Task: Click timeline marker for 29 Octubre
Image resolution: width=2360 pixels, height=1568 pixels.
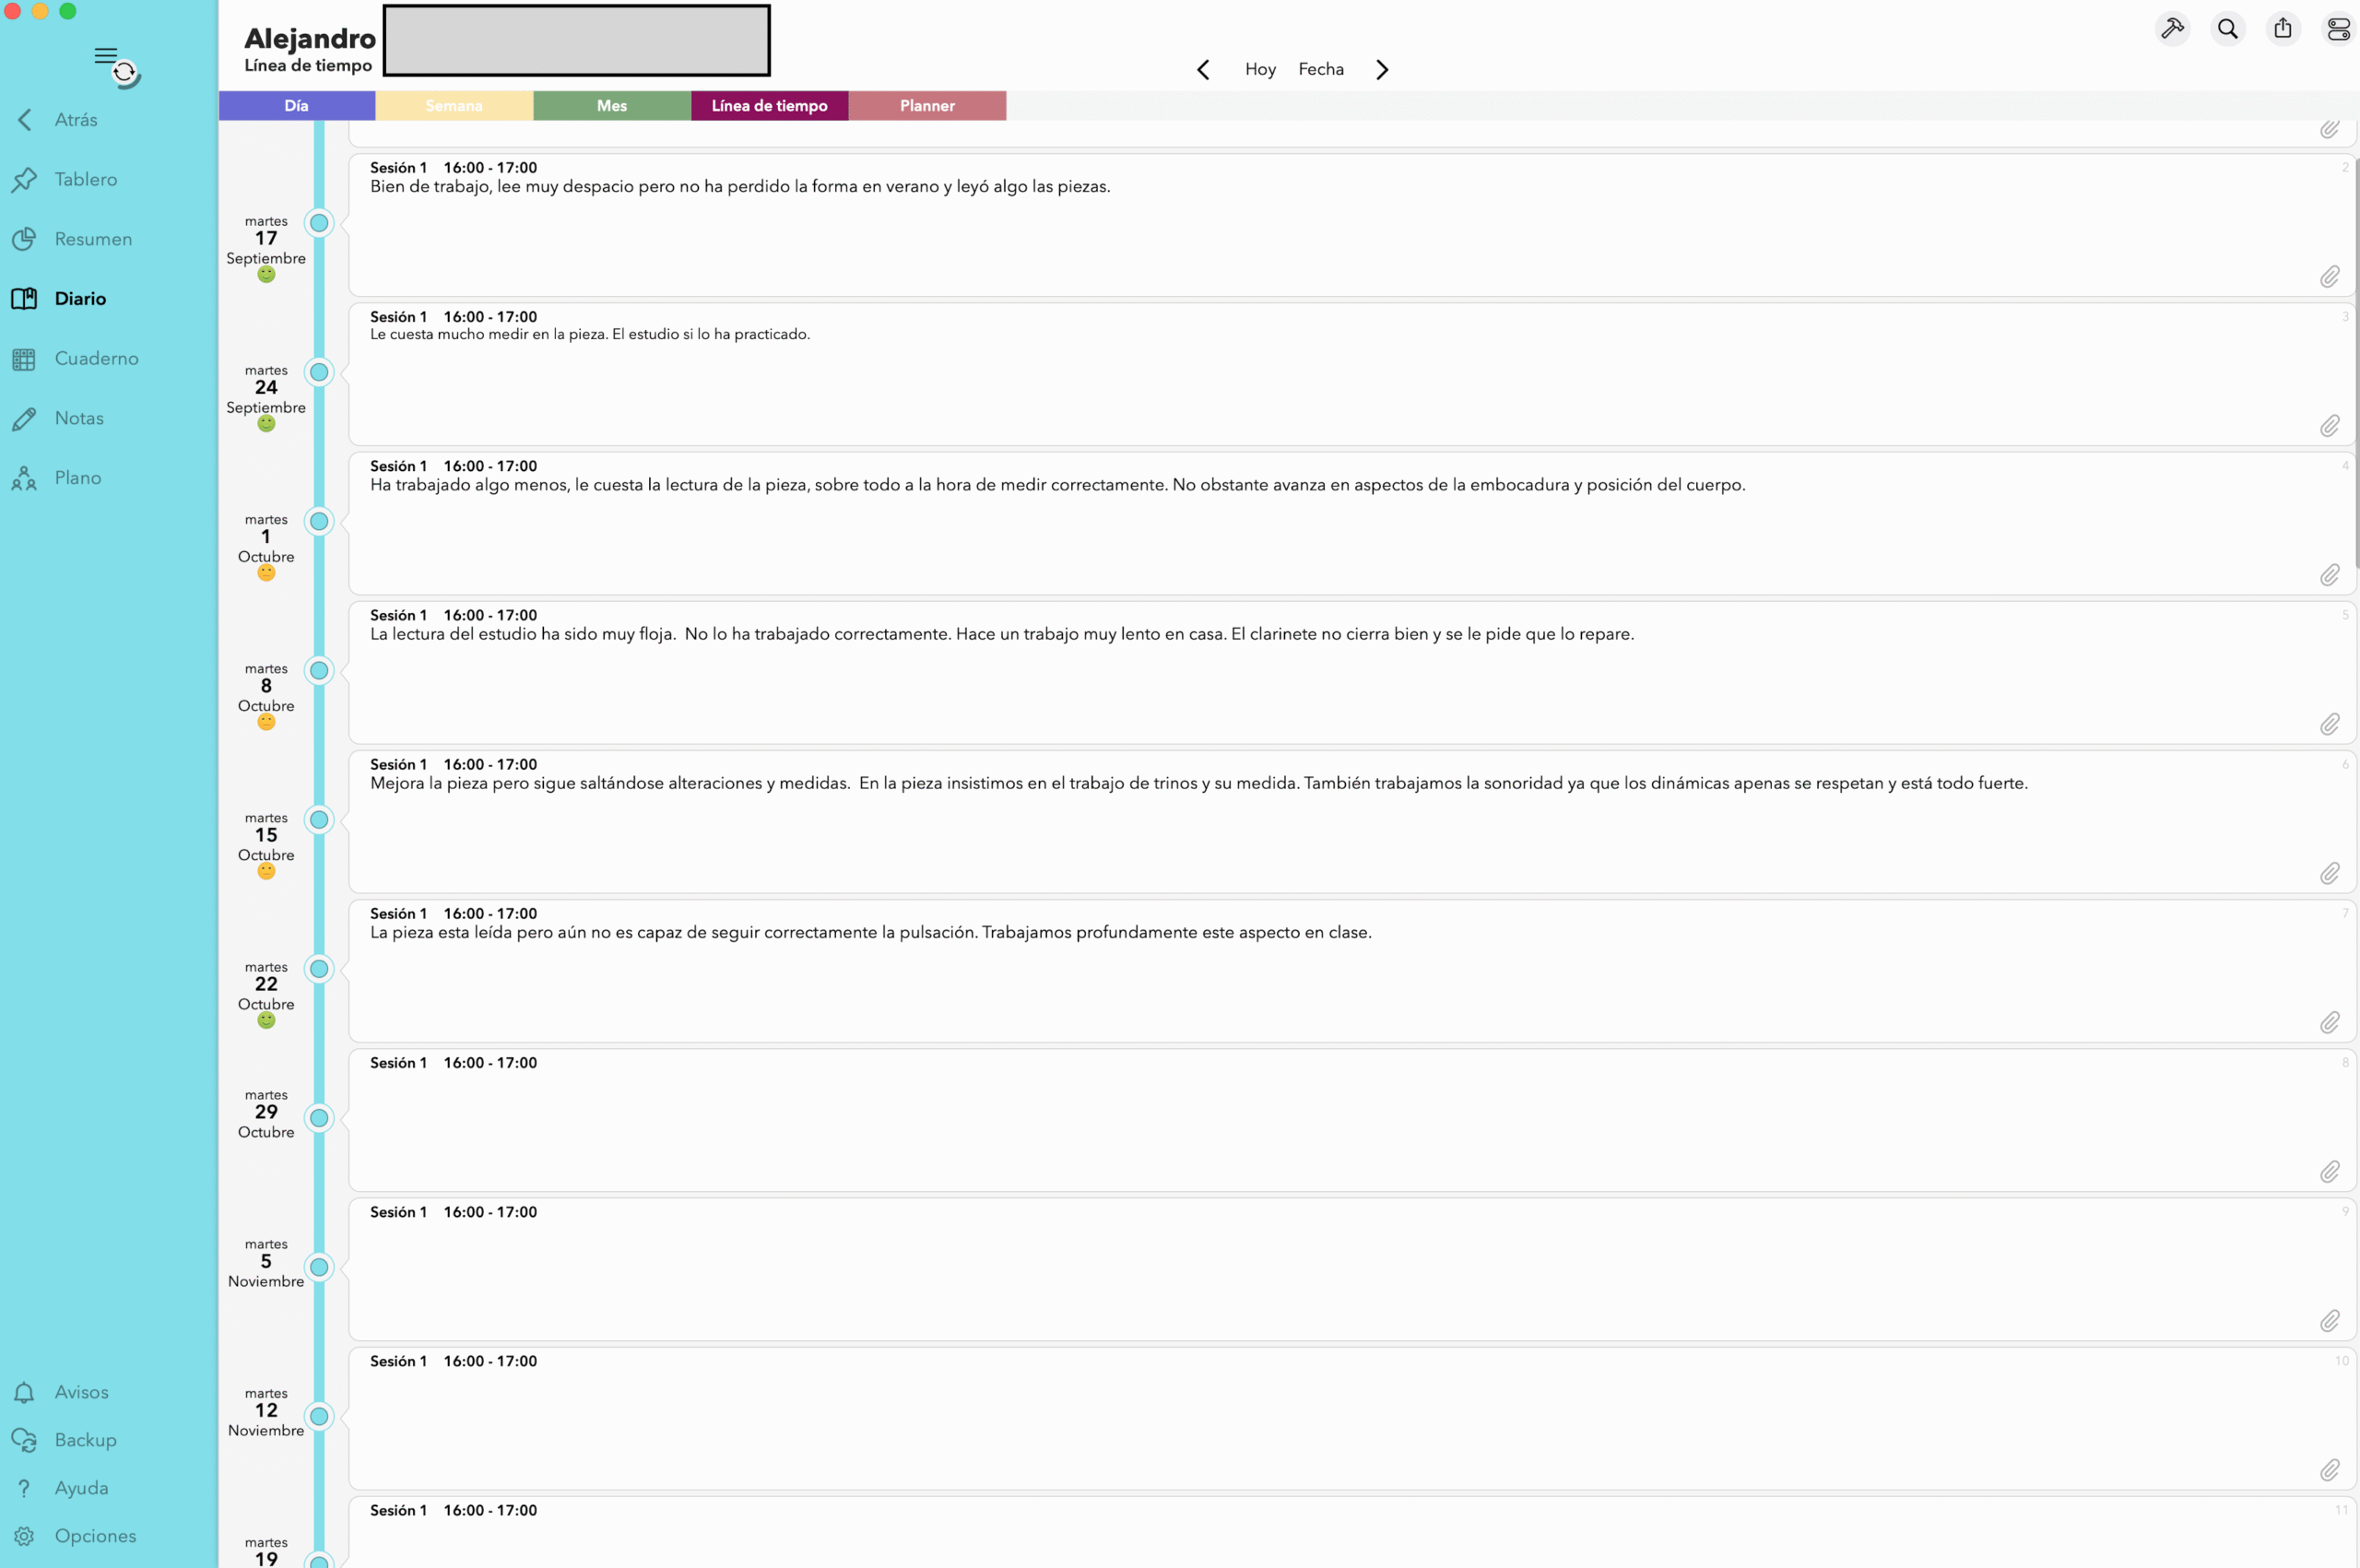Action: (319, 1118)
